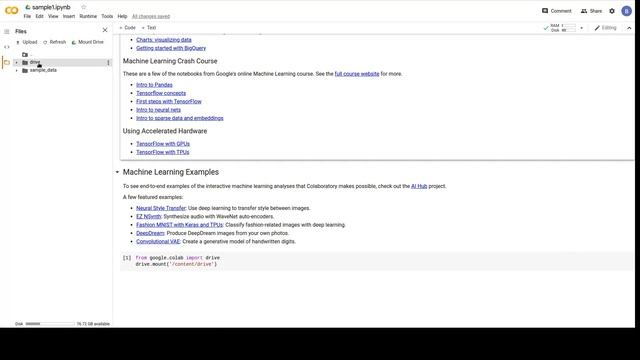Screen dimensions: 640x360
Task: Open the DeepDream link
Action: point(150,233)
